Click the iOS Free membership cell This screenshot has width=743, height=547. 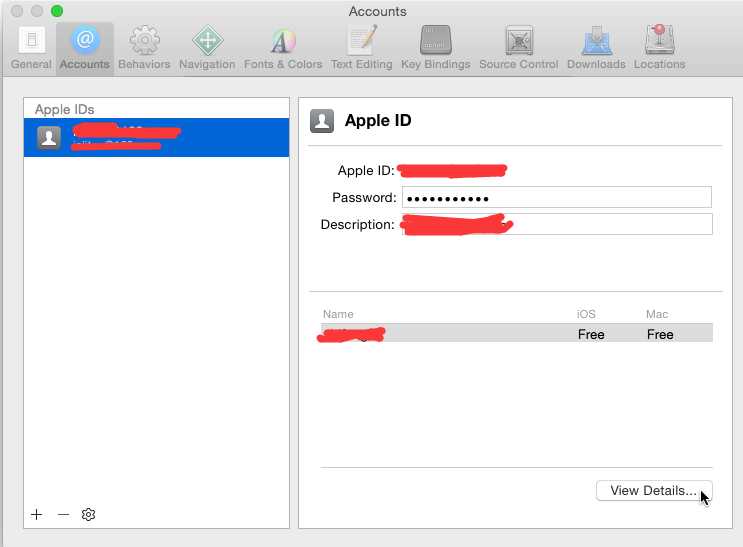pos(591,335)
